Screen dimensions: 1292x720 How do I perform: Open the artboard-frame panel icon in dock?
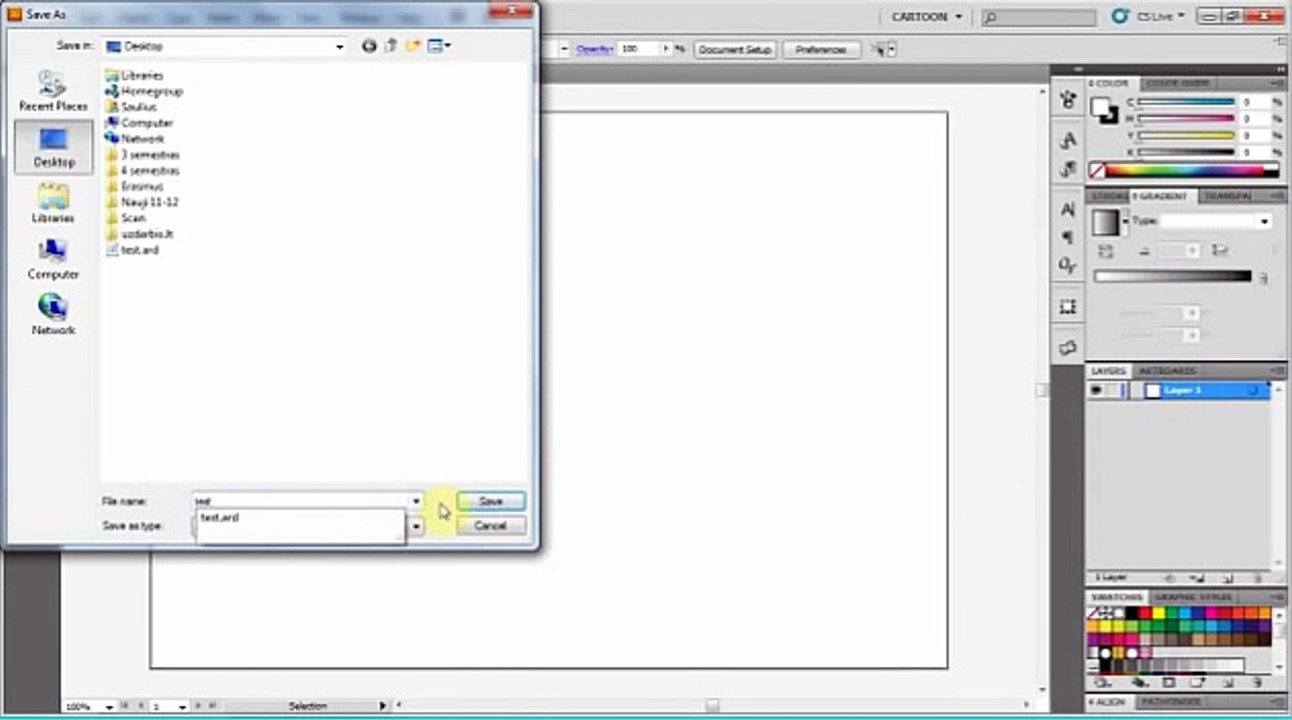[1068, 306]
